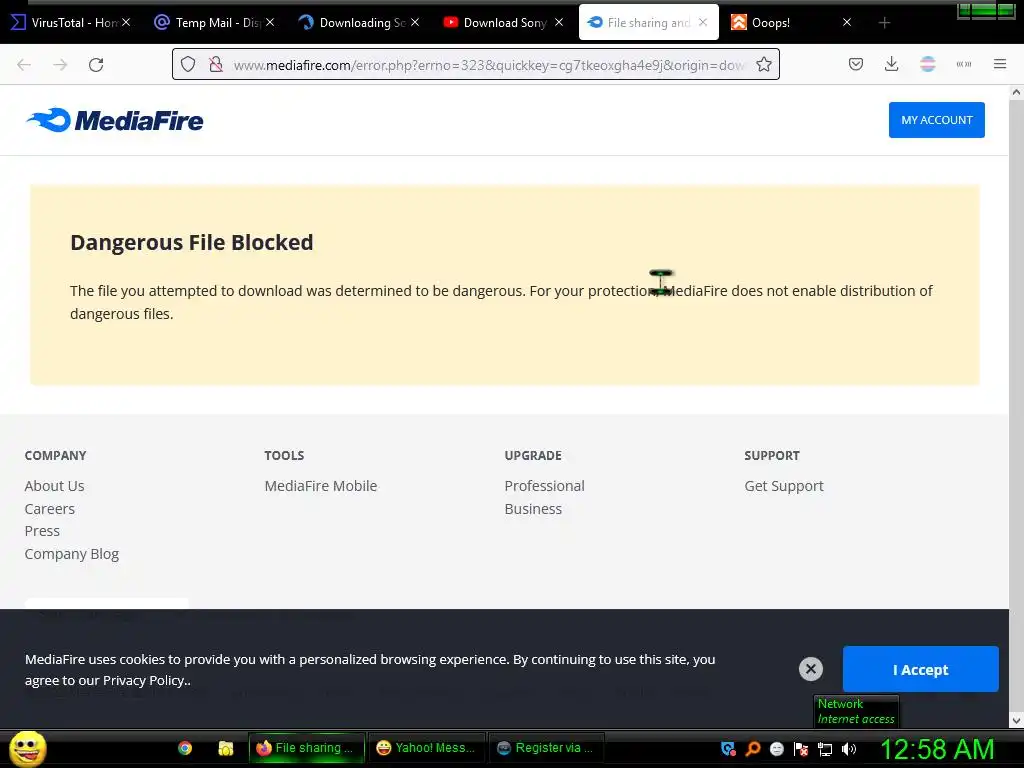1024x768 pixels.
Task: Open MediaFire Mobile link
Action: click(321, 486)
